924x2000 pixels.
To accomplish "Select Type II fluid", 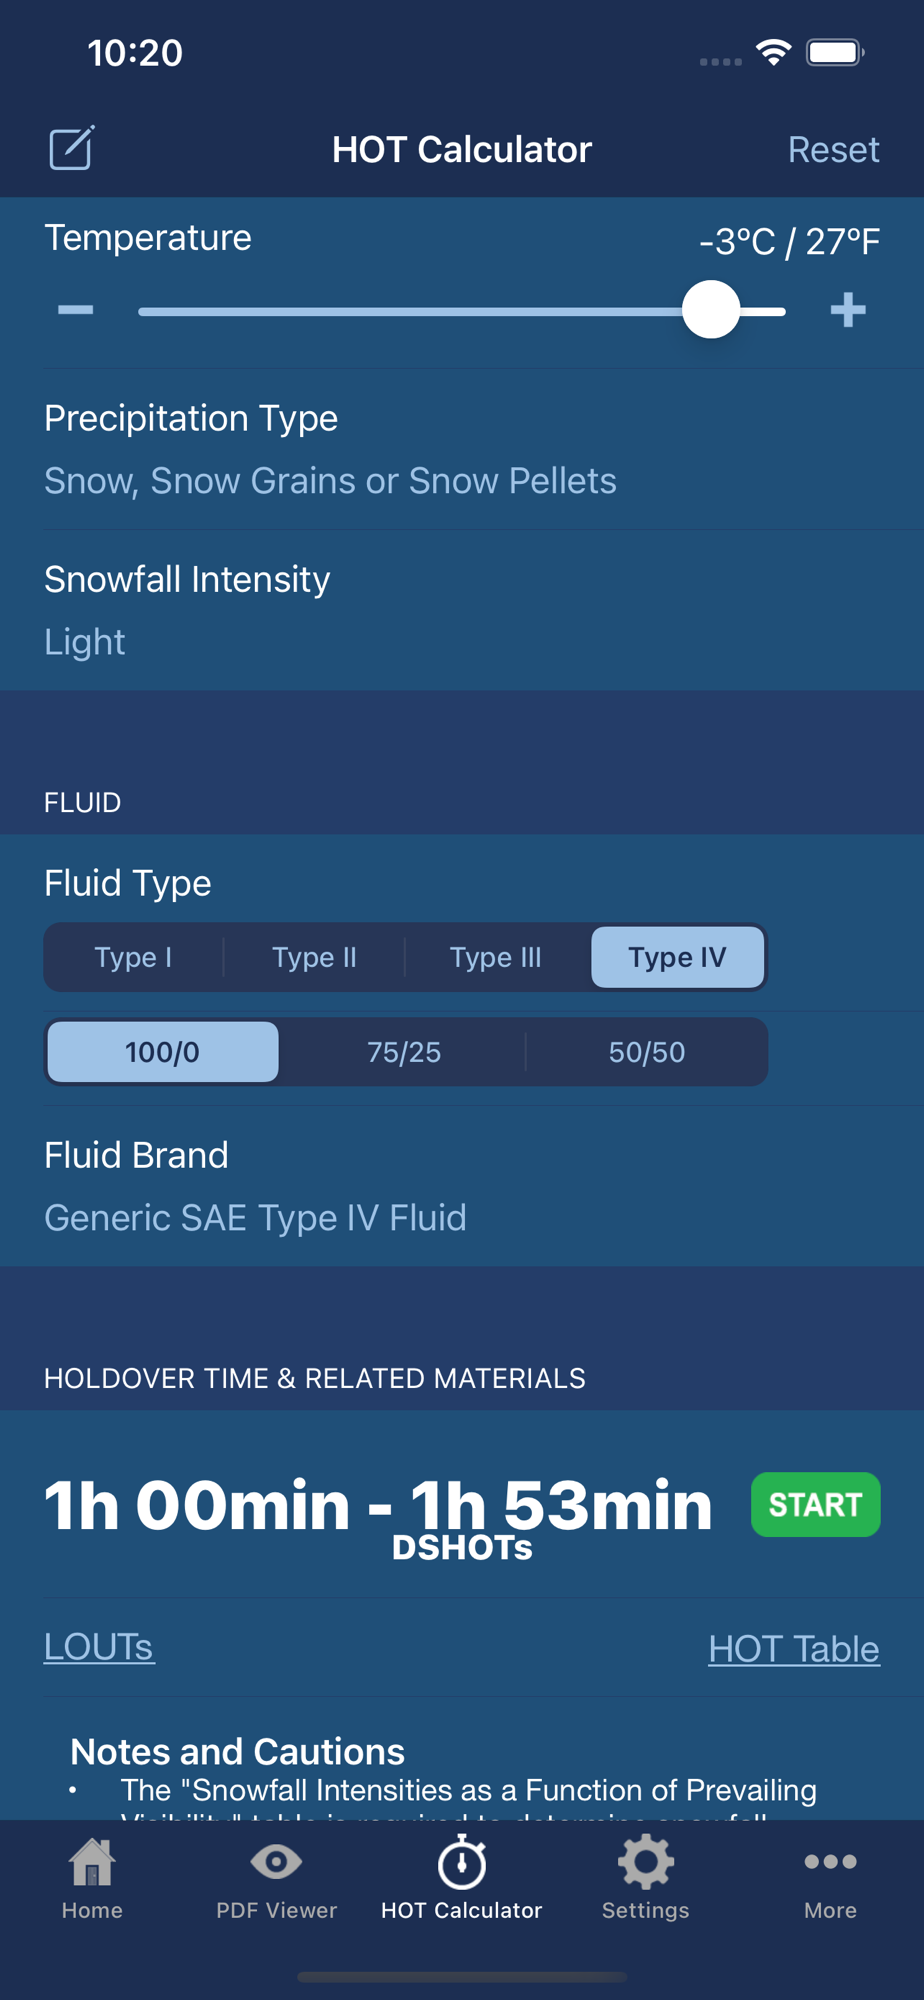I will pyautogui.click(x=314, y=957).
